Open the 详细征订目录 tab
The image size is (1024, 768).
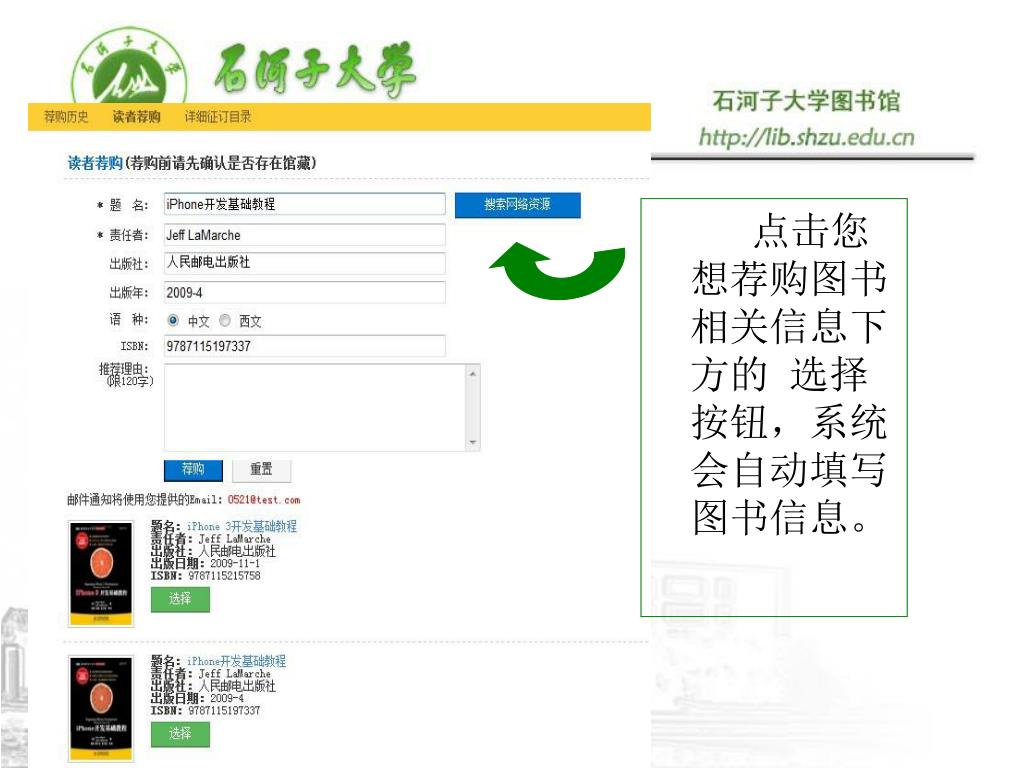tap(217, 117)
